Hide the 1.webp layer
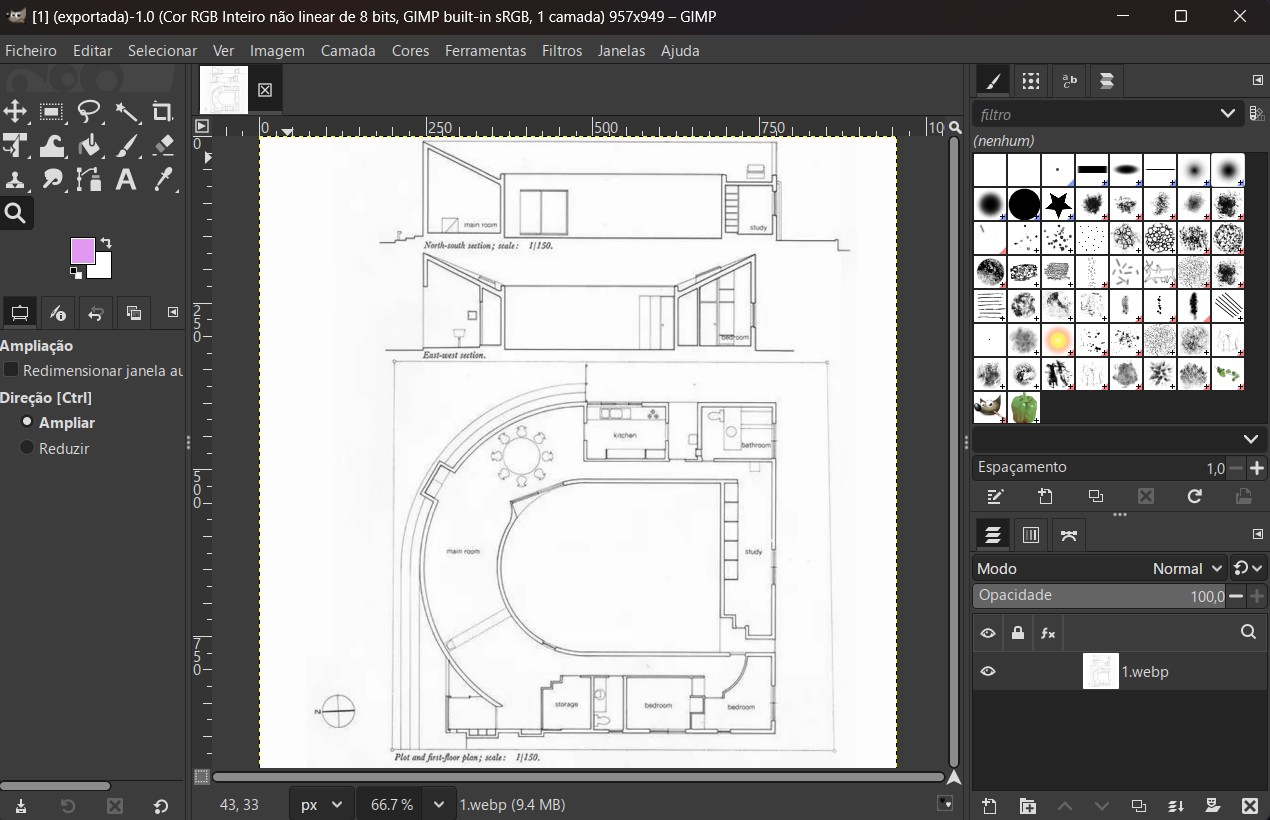The image size is (1270, 820). pyautogui.click(x=988, y=672)
